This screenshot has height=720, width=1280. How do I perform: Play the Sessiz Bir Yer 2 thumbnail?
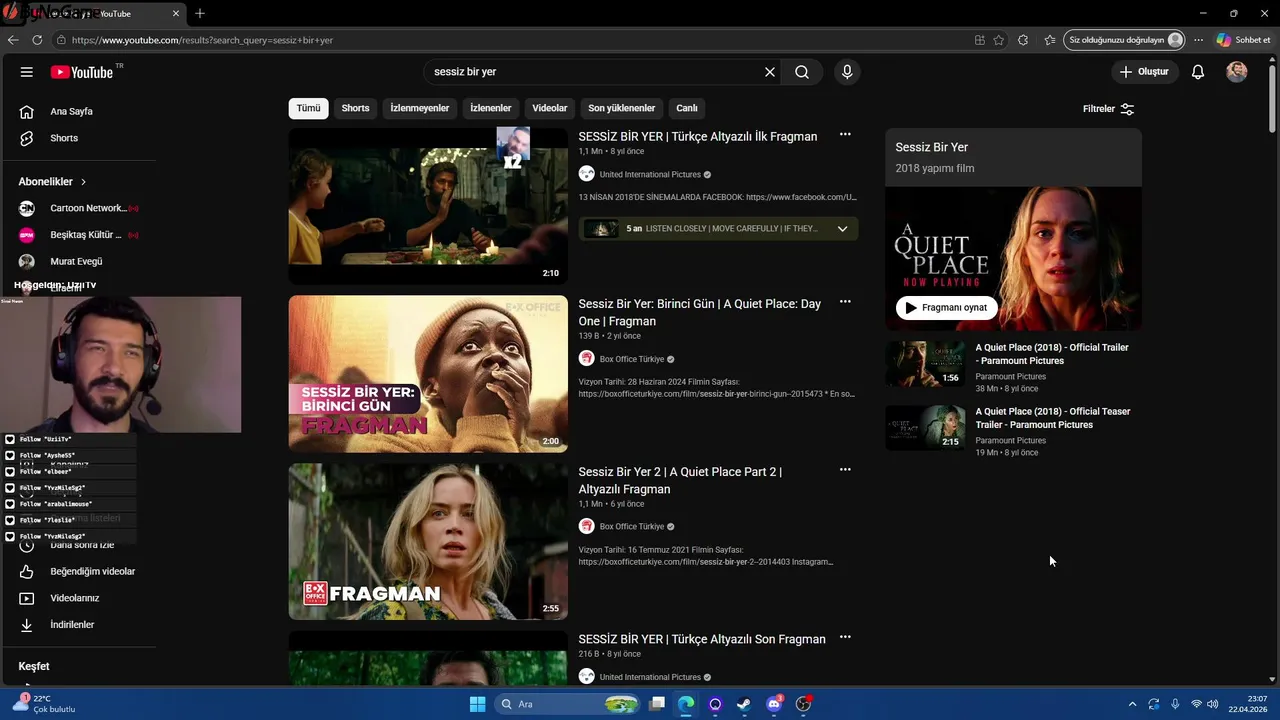(428, 541)
